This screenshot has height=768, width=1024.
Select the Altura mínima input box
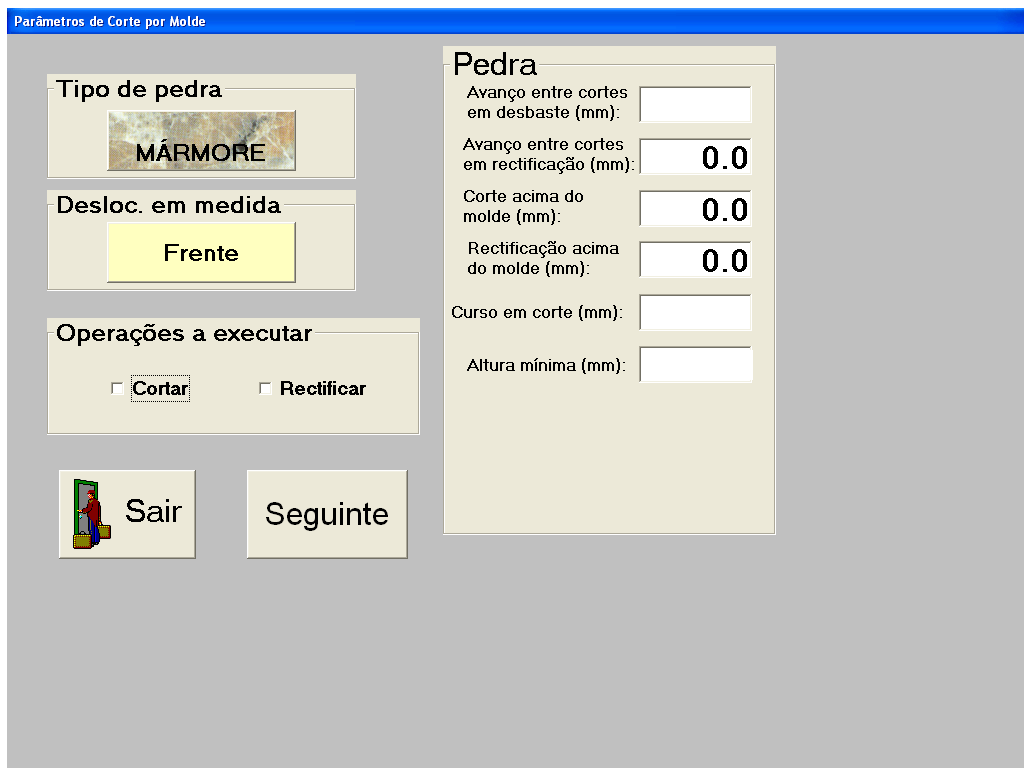(x=695, y=365)
